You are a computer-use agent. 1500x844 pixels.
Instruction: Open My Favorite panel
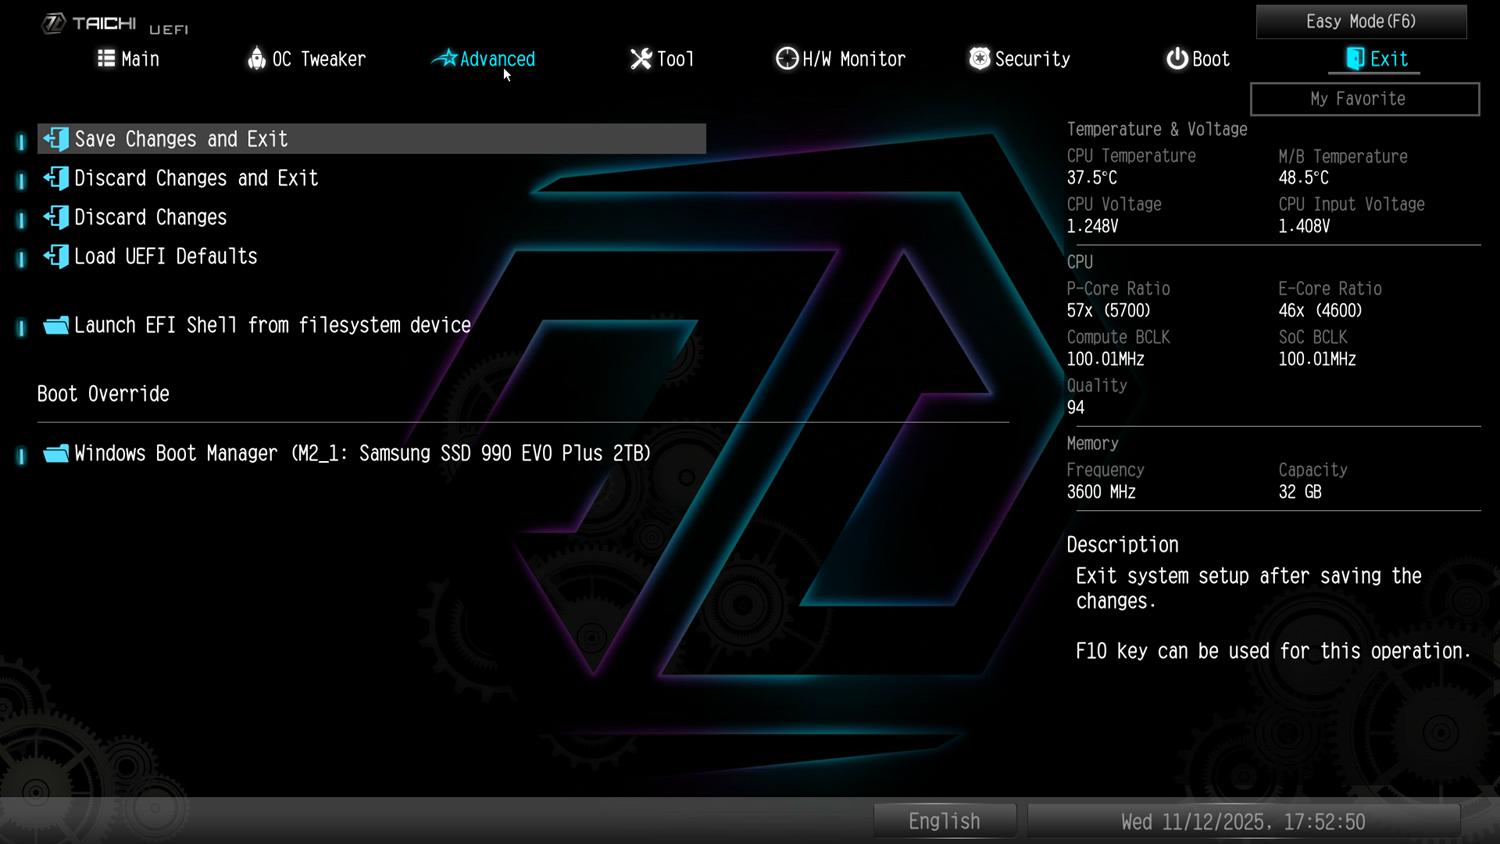click(1364, 99)
